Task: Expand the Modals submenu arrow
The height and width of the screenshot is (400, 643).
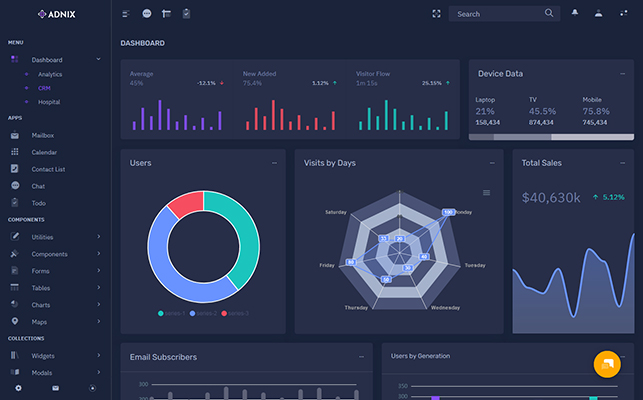Action: 99,372
